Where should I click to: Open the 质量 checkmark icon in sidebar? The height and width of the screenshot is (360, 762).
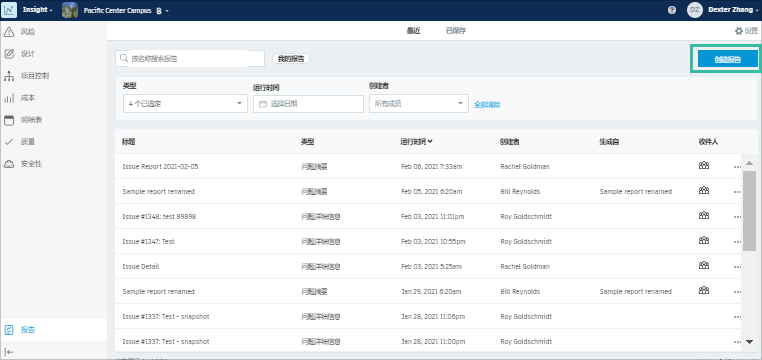point(9,142)
